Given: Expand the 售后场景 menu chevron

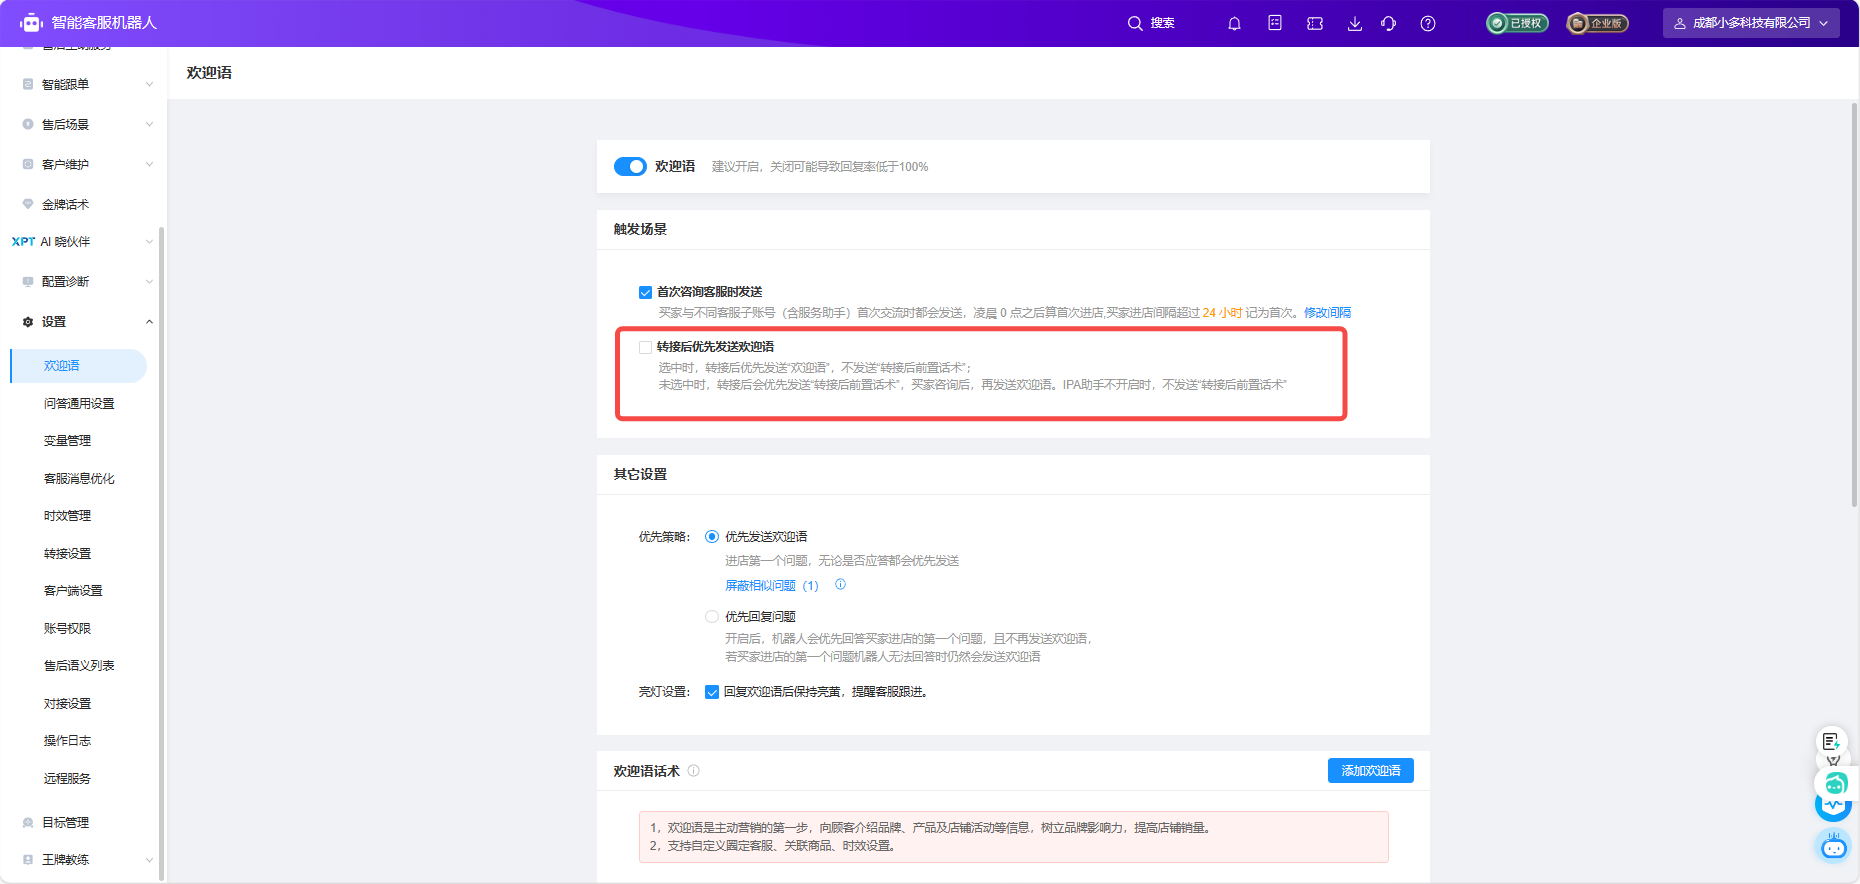Looking at the screenshot, I should click(149, 124).
